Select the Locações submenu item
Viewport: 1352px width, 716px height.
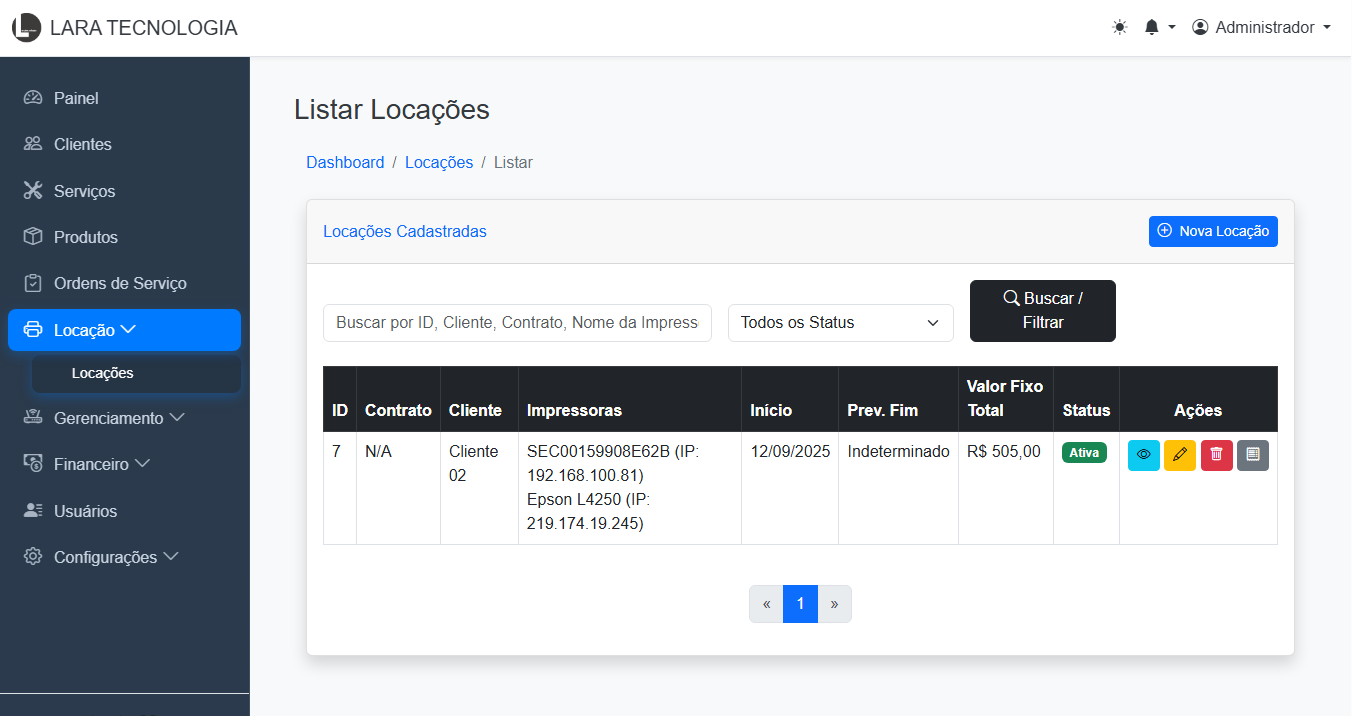102,373
